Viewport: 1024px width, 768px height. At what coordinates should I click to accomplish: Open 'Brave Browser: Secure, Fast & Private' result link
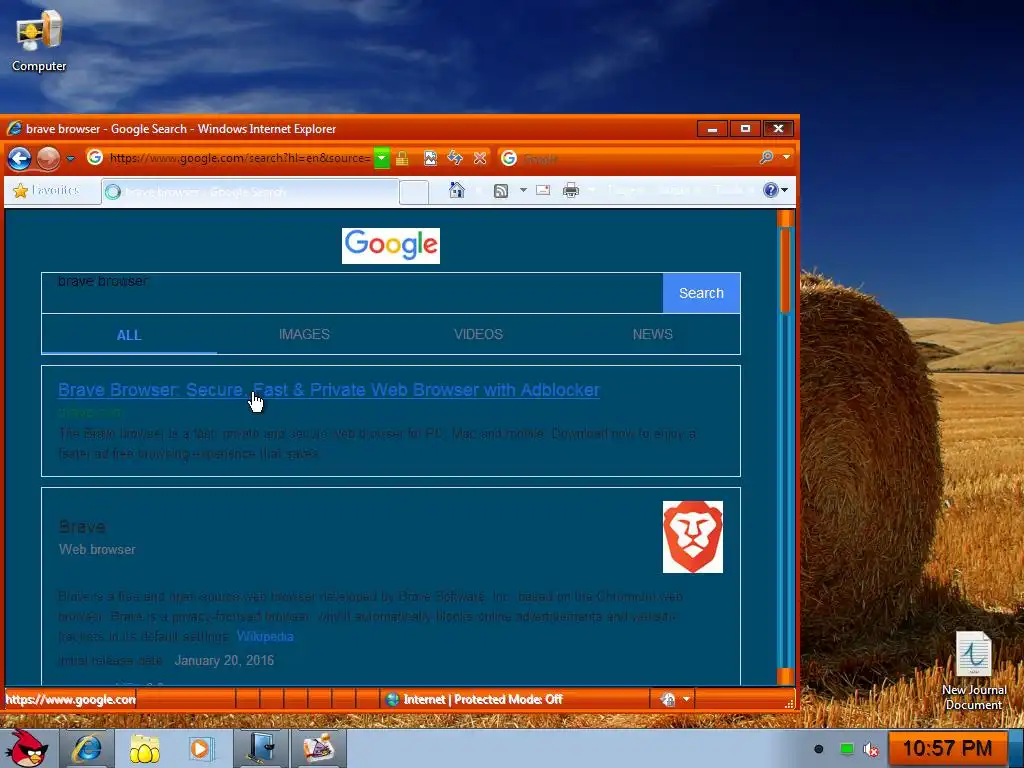[328, 390]
